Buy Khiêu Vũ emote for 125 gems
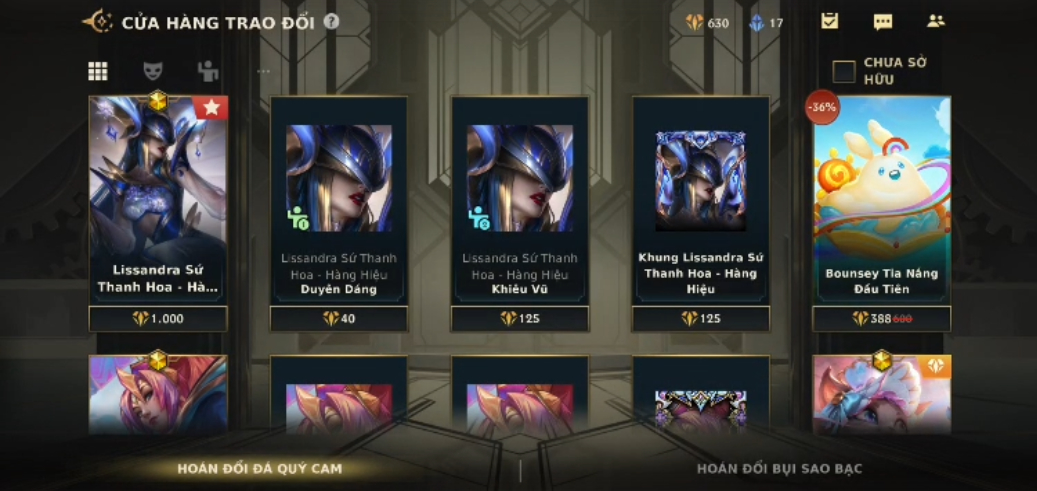1037x491 pixels. point(520,318)
